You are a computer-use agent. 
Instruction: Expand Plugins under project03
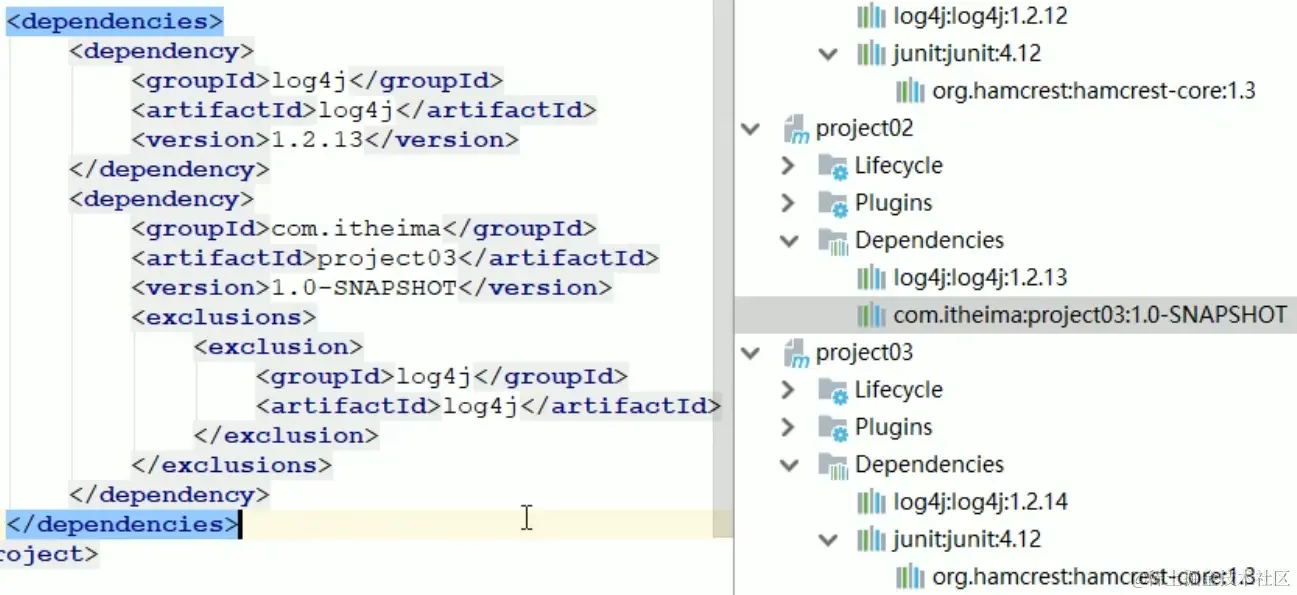788,428
